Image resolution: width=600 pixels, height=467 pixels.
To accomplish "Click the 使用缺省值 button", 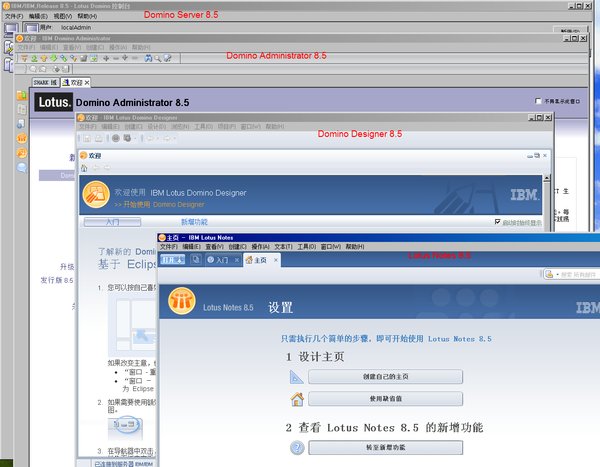I will click(x=386, y=398).
